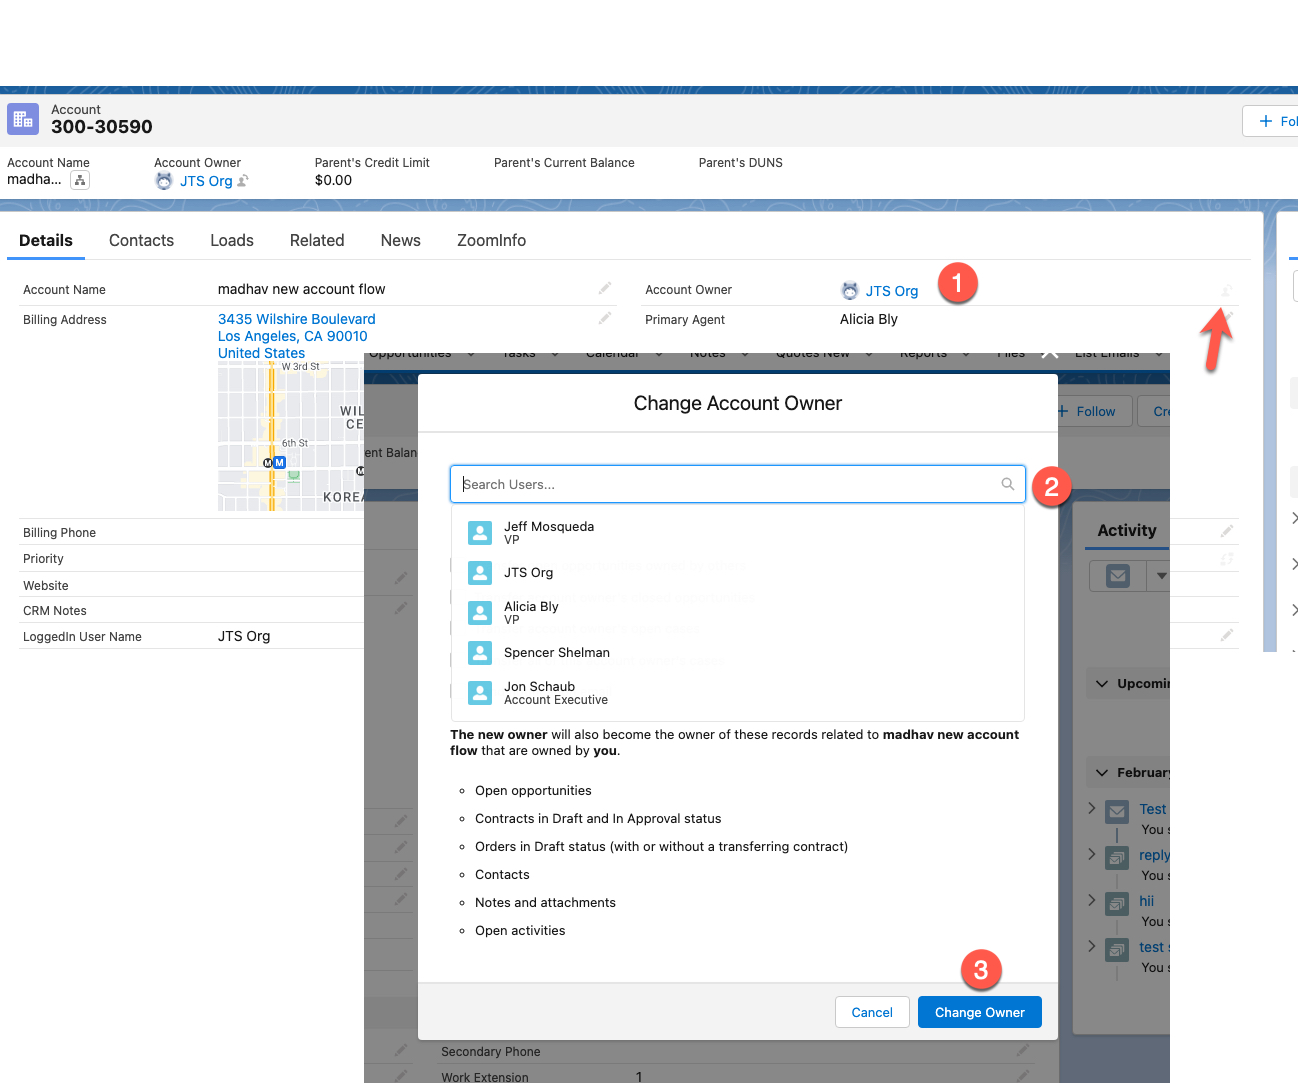Edit Billing Address with its pencil icon
1298x1083 pixels.
605,319
